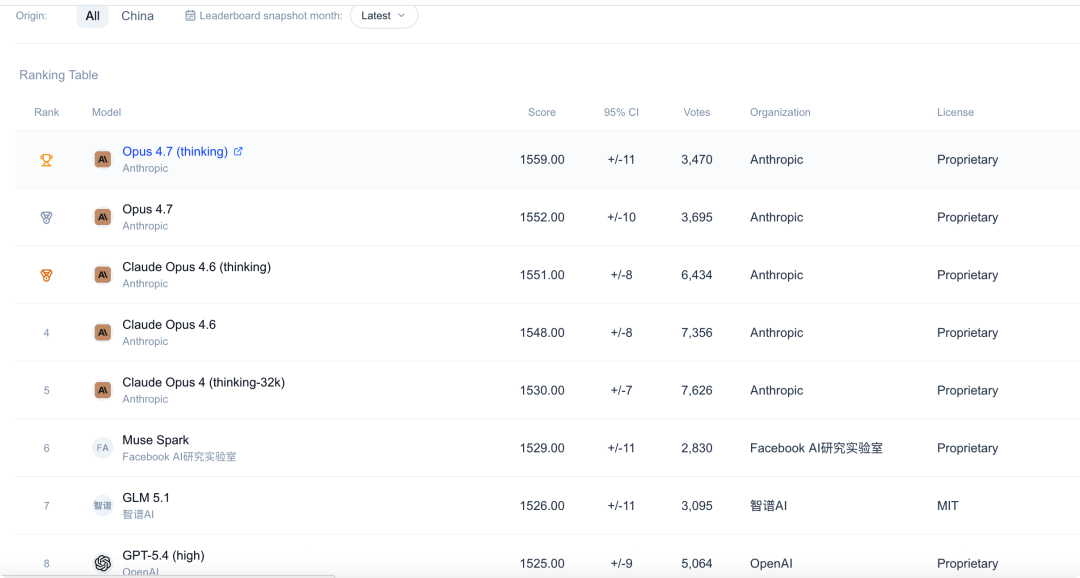Click OpenAI in the Organization column
The height and width of the screenshot is (578, 1080).
[771, 564]
